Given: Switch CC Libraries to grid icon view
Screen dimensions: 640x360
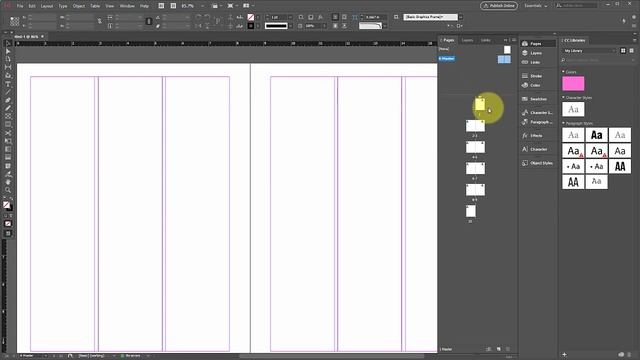Looking at the screenshot, I should (x=623, y=51).
